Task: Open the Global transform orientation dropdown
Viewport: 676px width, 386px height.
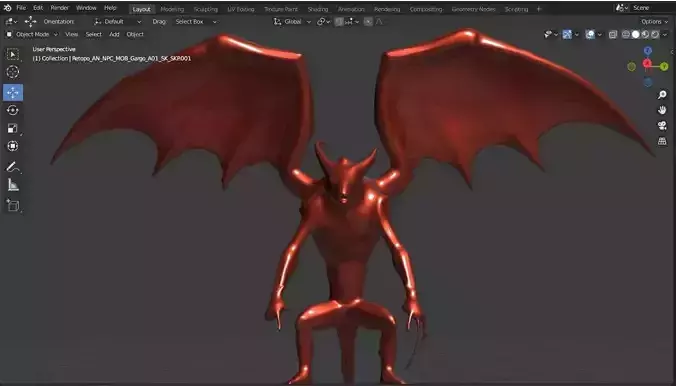Action: [292, 22]
